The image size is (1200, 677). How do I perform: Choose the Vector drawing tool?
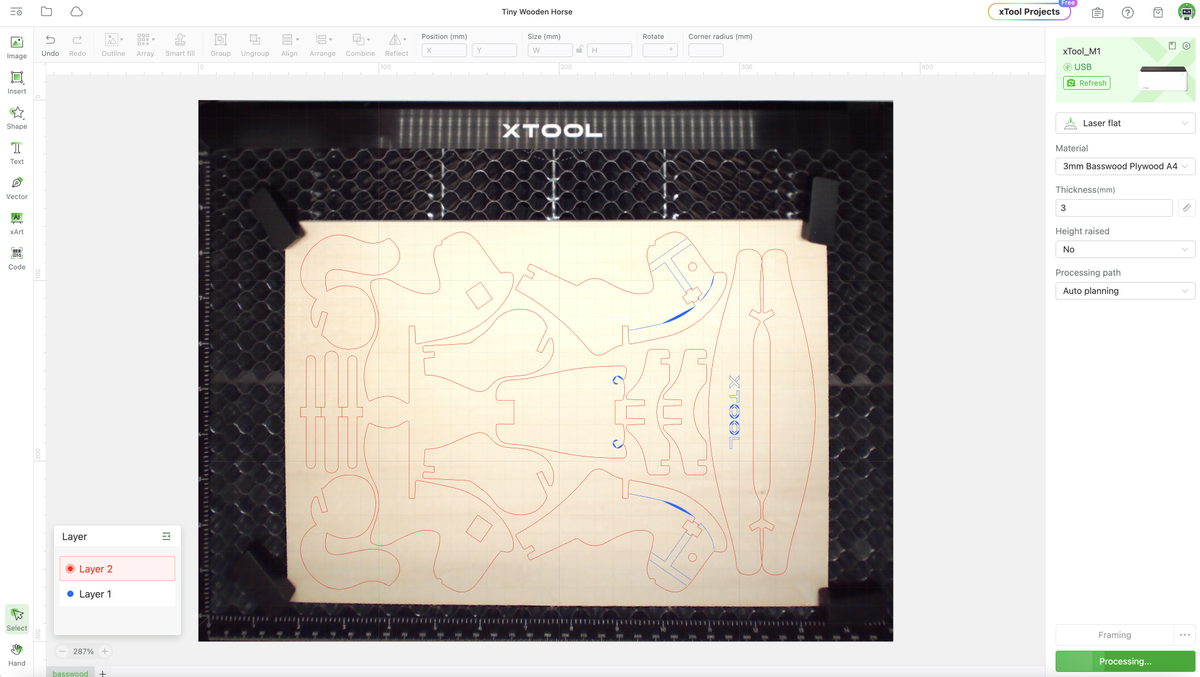pos(16,188)
